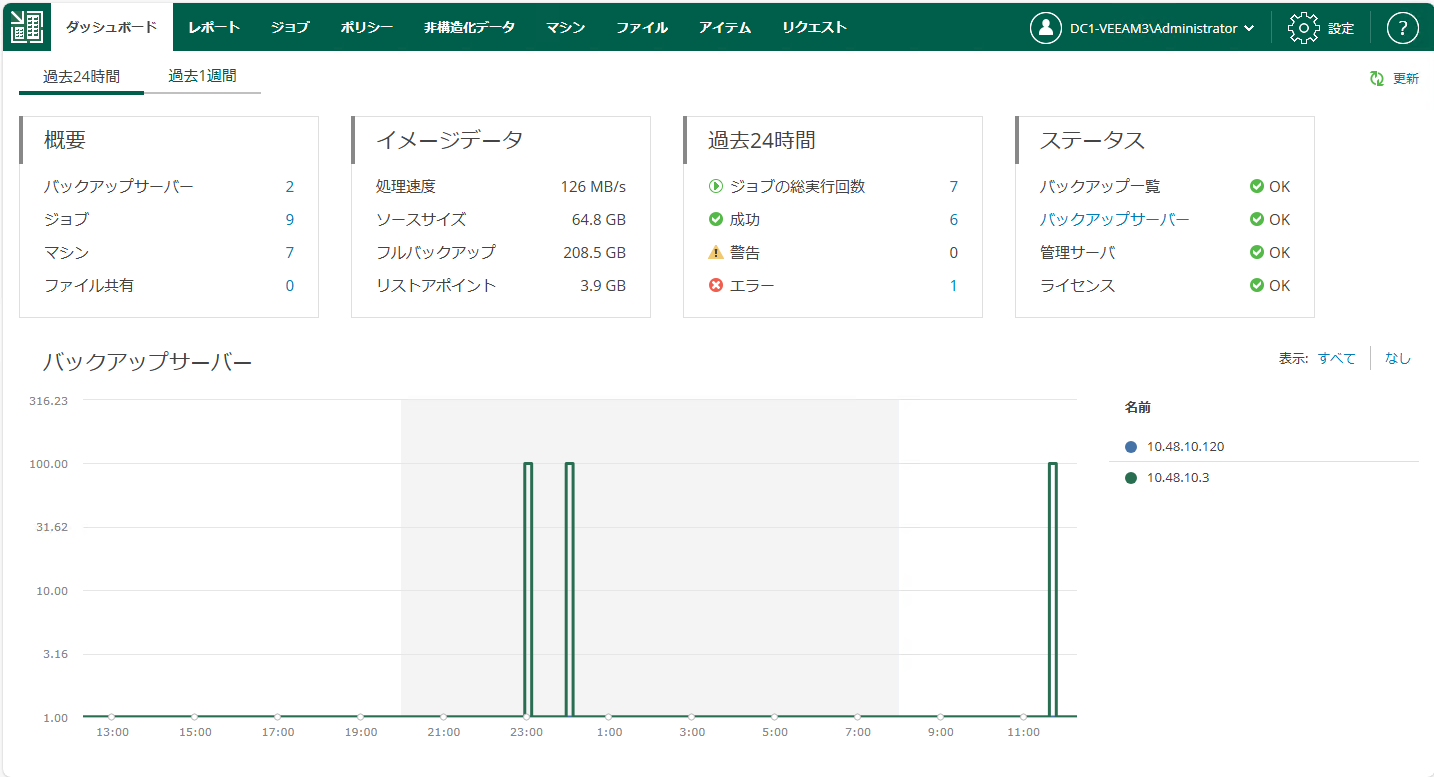
Task: Go to the ジョブ tab
Action: pyautogui.click(x=290, y=27)
